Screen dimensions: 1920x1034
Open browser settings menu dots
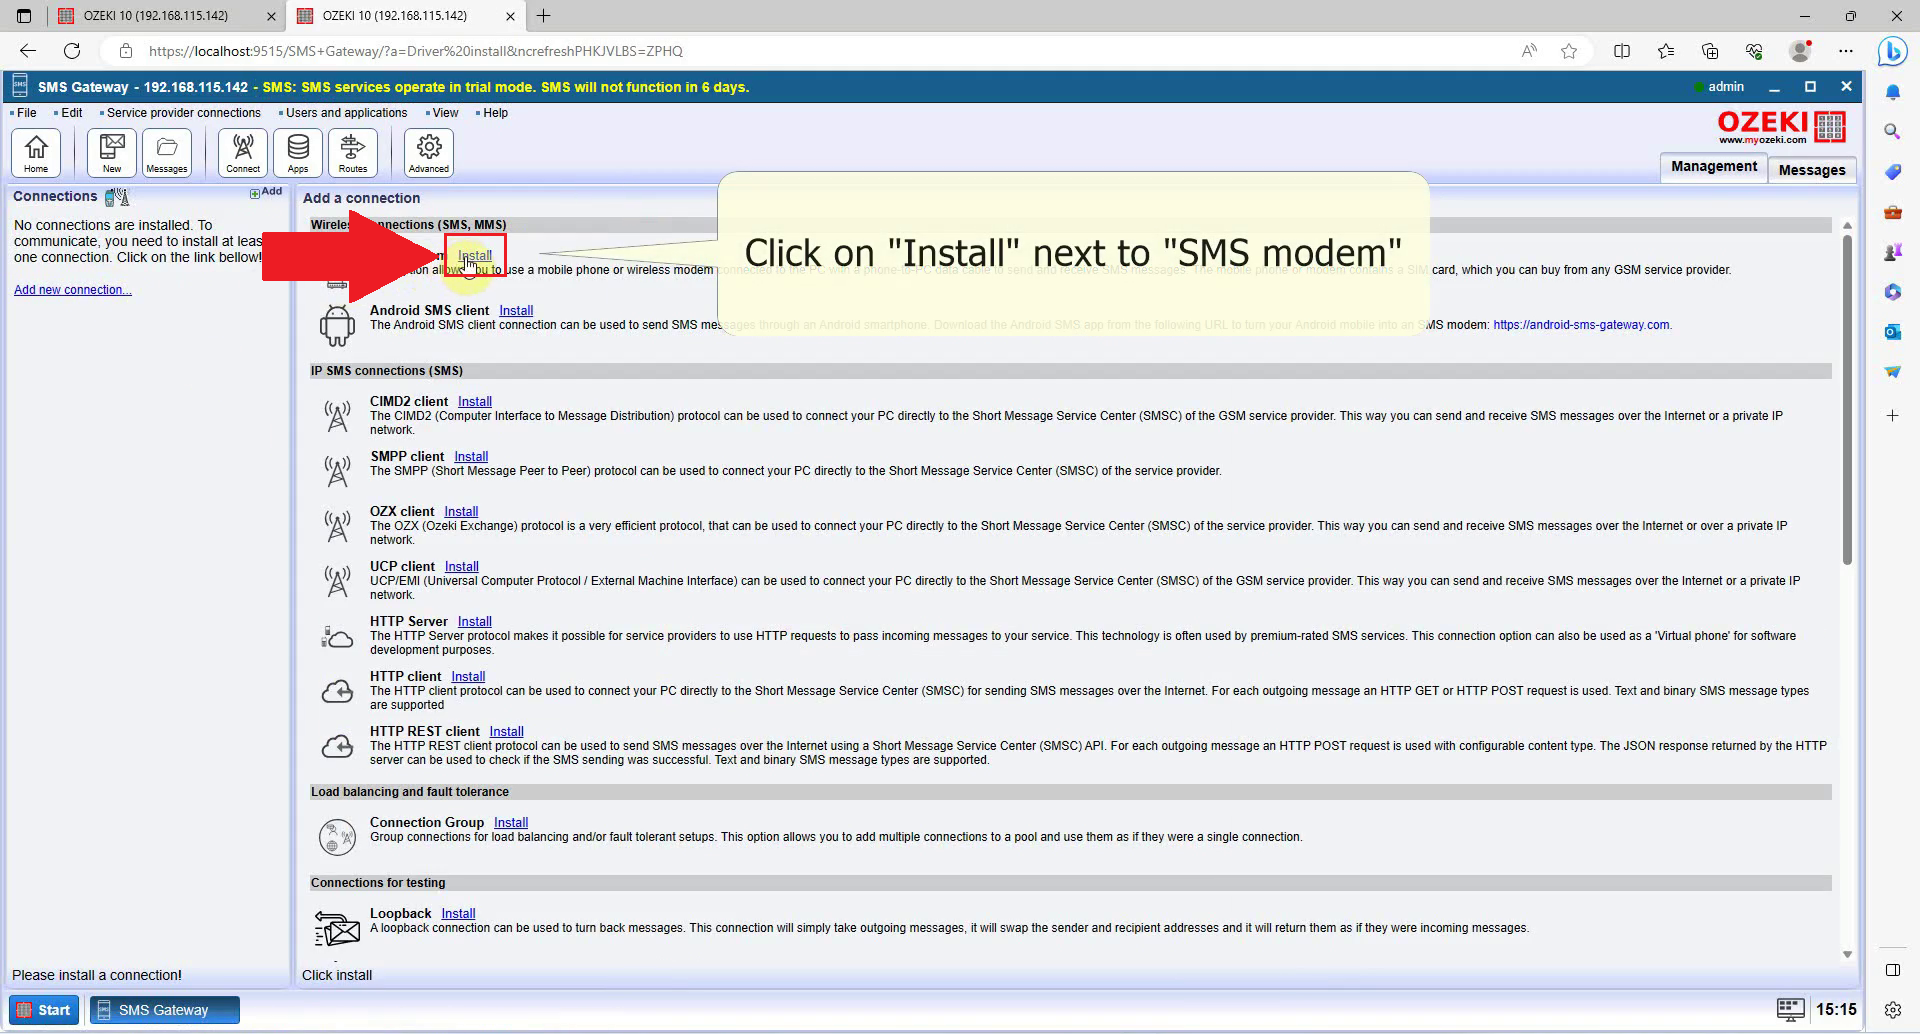[x=1846, y=51]
